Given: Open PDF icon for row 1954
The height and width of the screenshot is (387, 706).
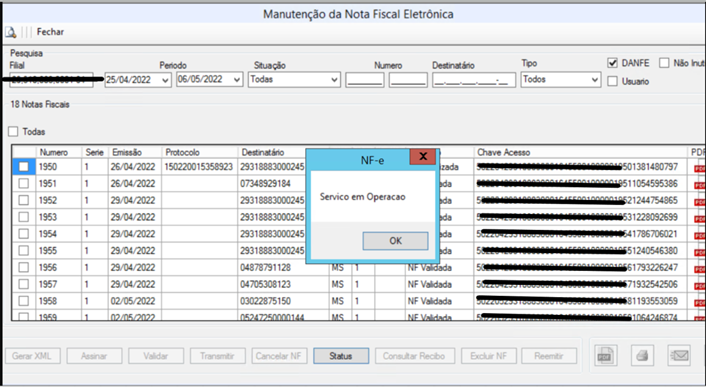Looking at the screenshot, I should pos(700,235).
